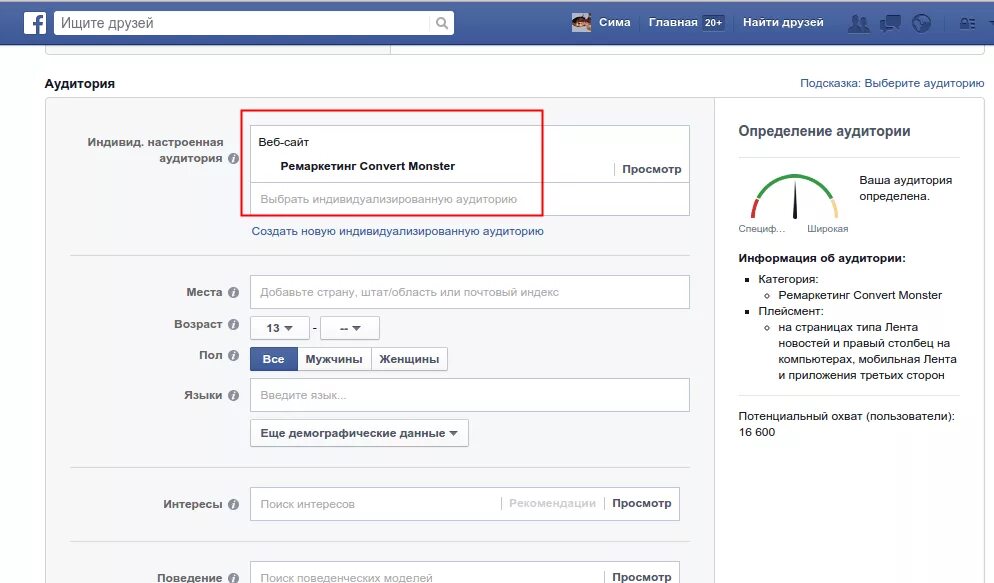Viewport: 994px width, 583px height.
Task: Click Просмотр in Поведение field
Action: pyautogui.click(x=642, y=577)
